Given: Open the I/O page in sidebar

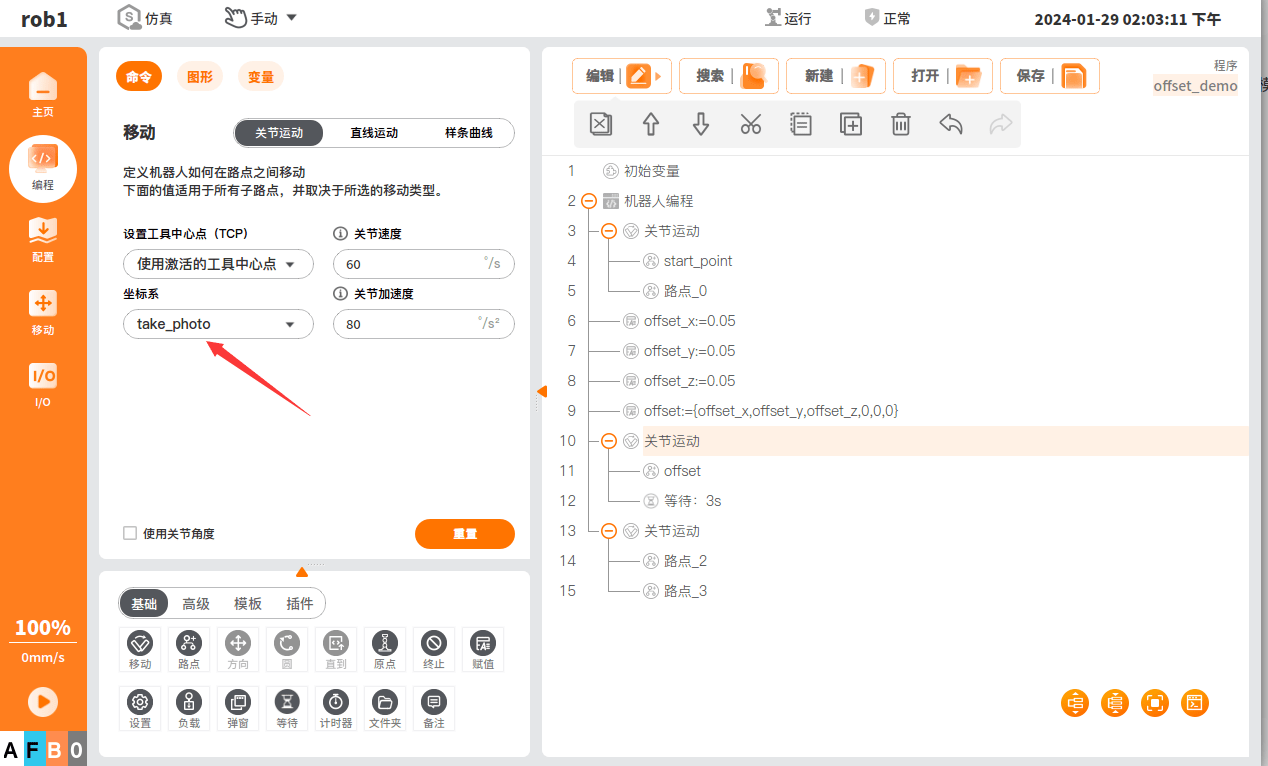Looking at the screenshot, I should click(43, 385).
